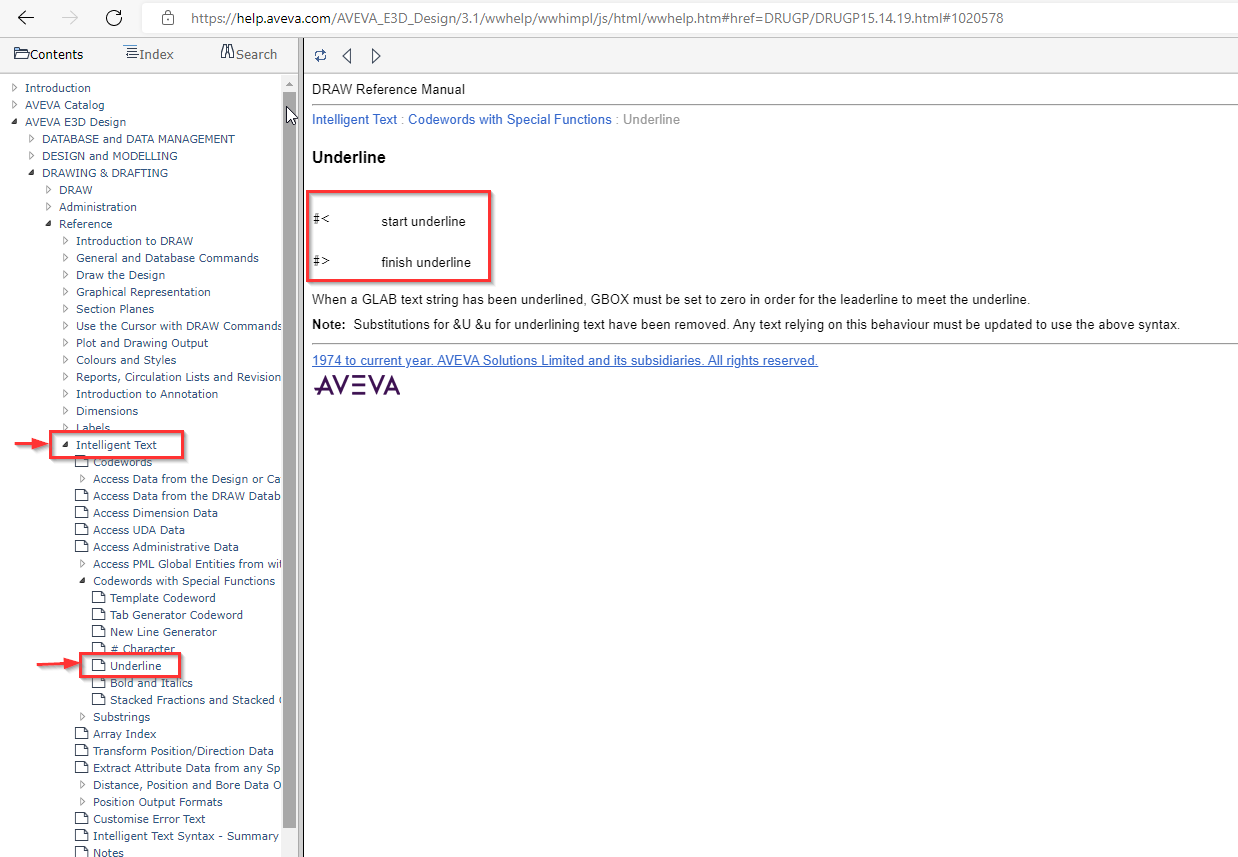
Task: Expand the AVEVA Catalog tree node
Action: tap(15, 105)
